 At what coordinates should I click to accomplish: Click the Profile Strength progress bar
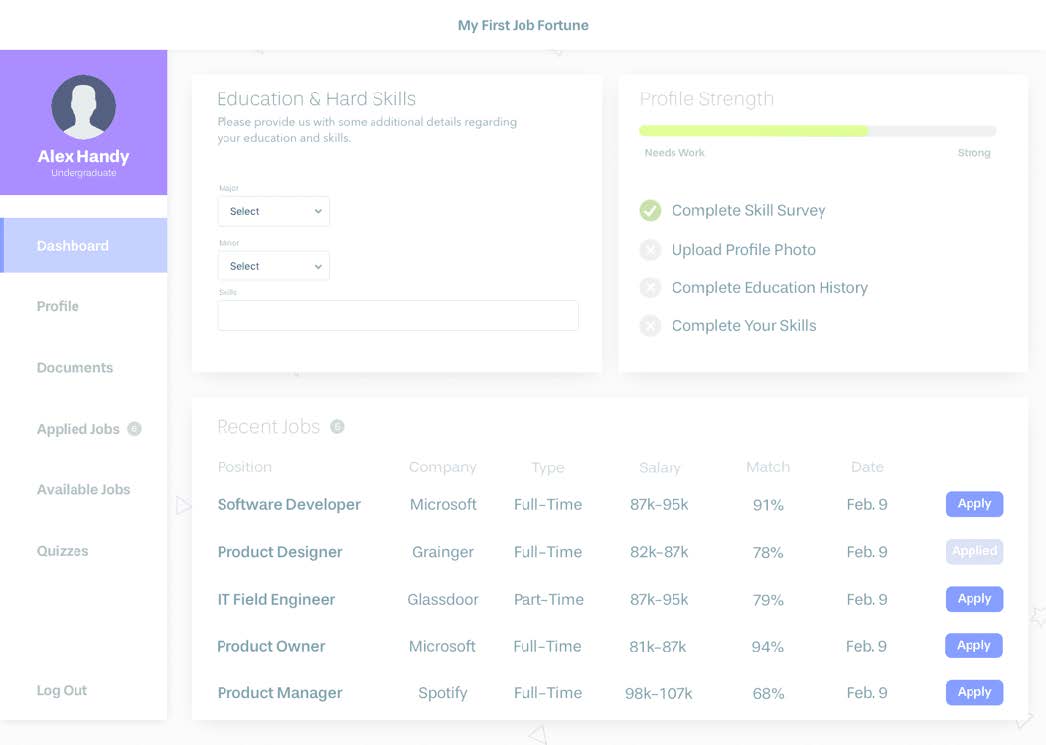[817, 131]
